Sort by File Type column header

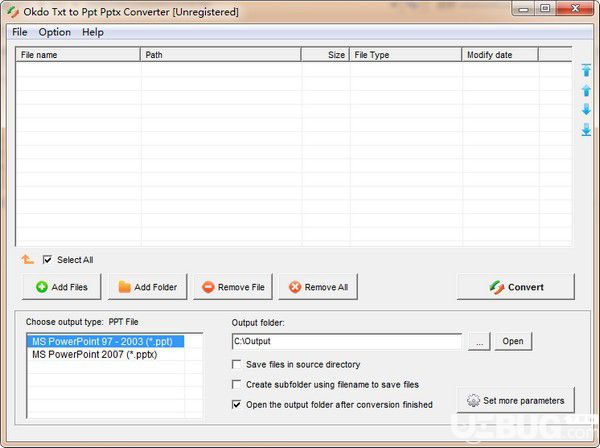tap(406, 55)
